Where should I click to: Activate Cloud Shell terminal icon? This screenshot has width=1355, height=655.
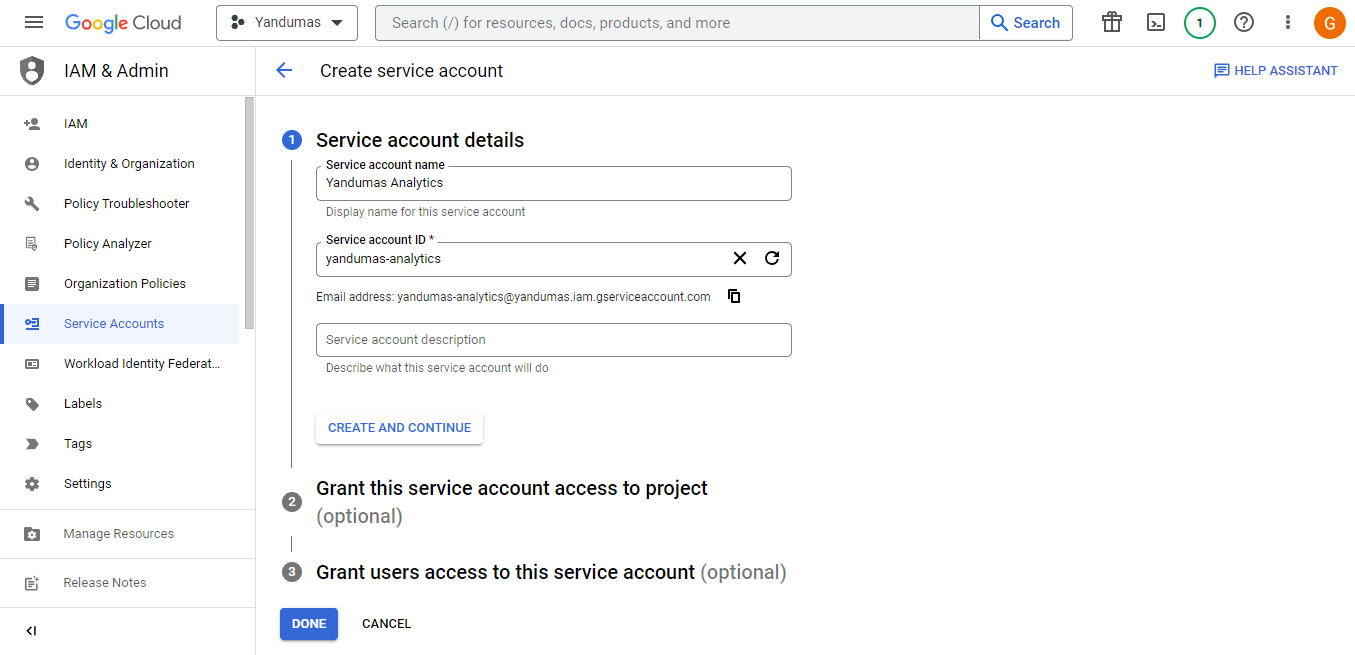tap(1156, 22)
